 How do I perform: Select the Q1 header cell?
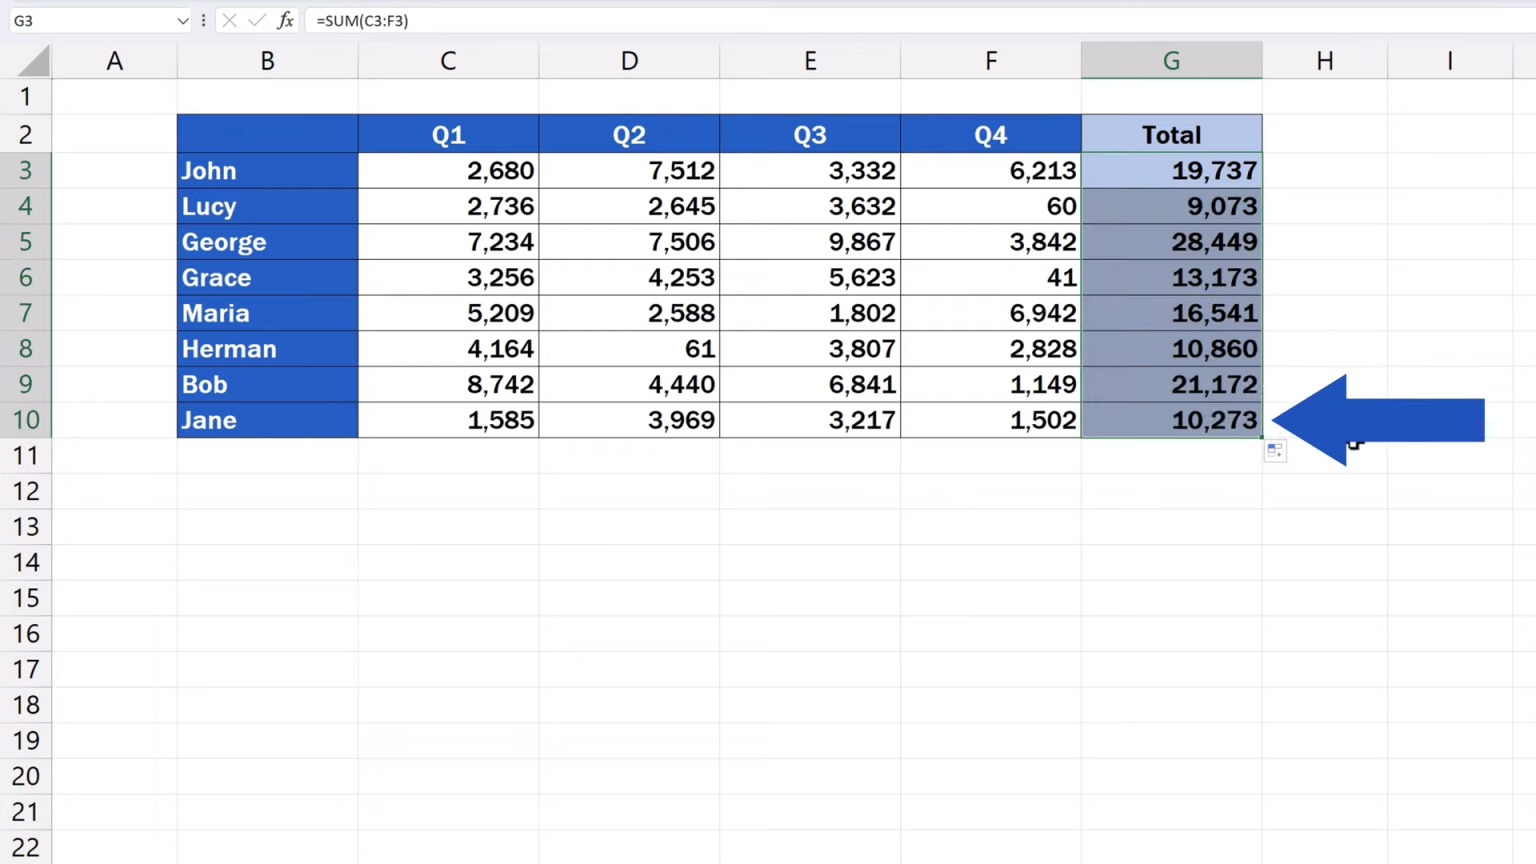(x=447, y=134)
